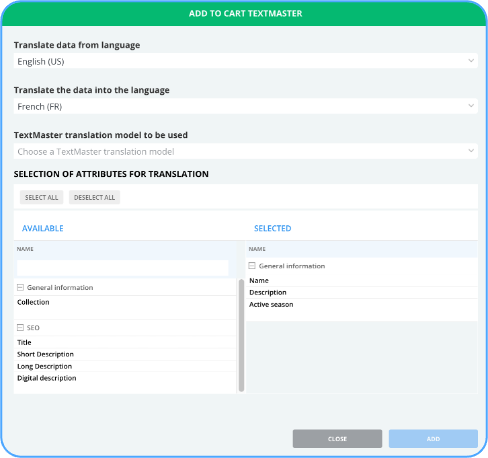Select Name in the Selected list

point(259,280)
